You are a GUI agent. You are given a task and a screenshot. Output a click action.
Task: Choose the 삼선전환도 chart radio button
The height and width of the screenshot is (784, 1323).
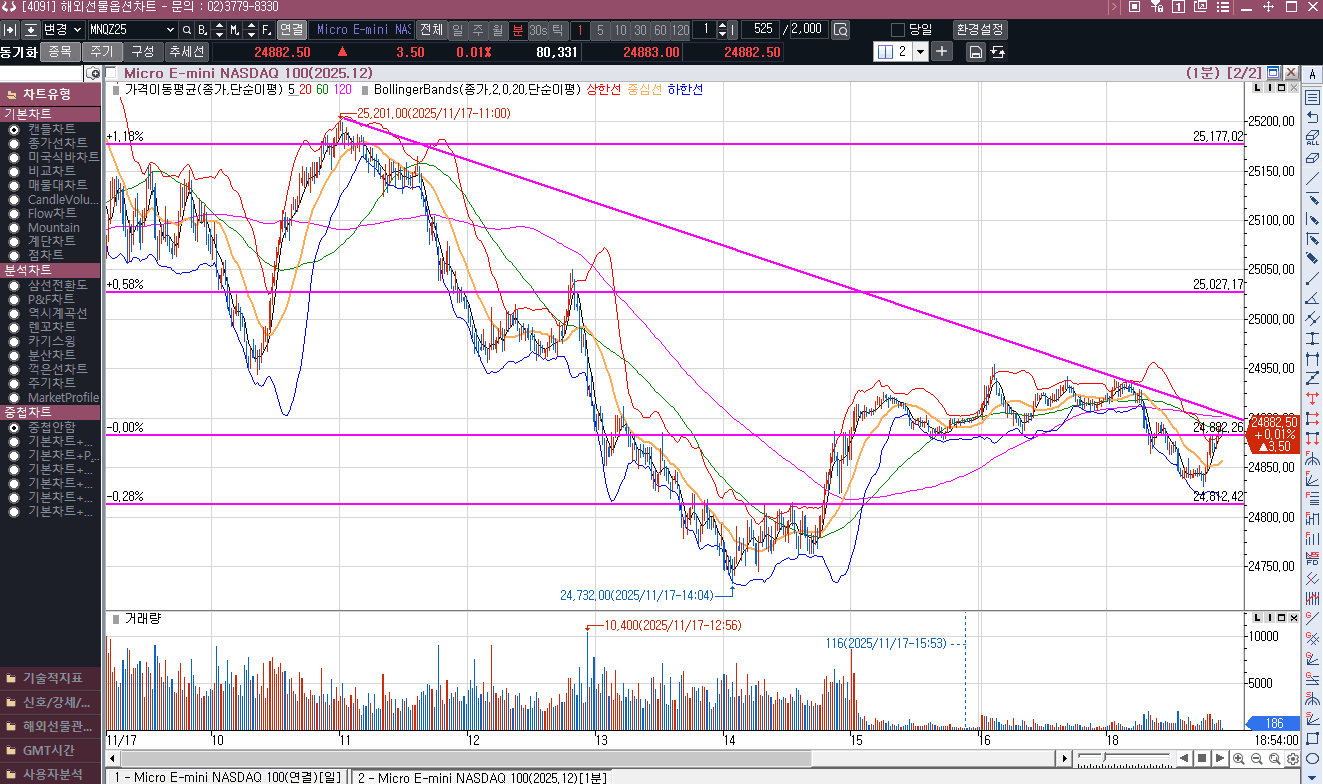[x=14, y=285]
